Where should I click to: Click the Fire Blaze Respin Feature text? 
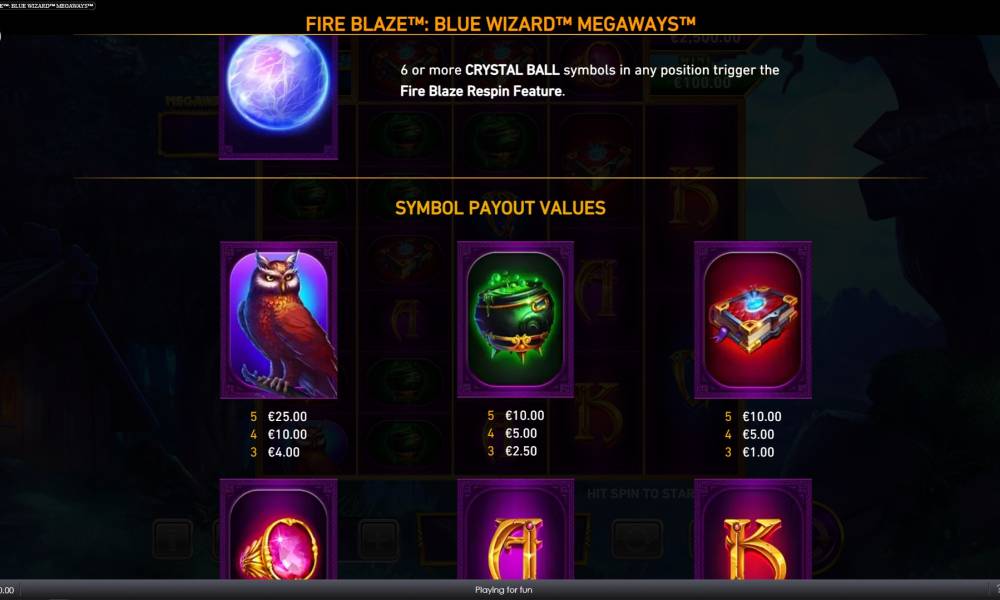click(482, 91)
